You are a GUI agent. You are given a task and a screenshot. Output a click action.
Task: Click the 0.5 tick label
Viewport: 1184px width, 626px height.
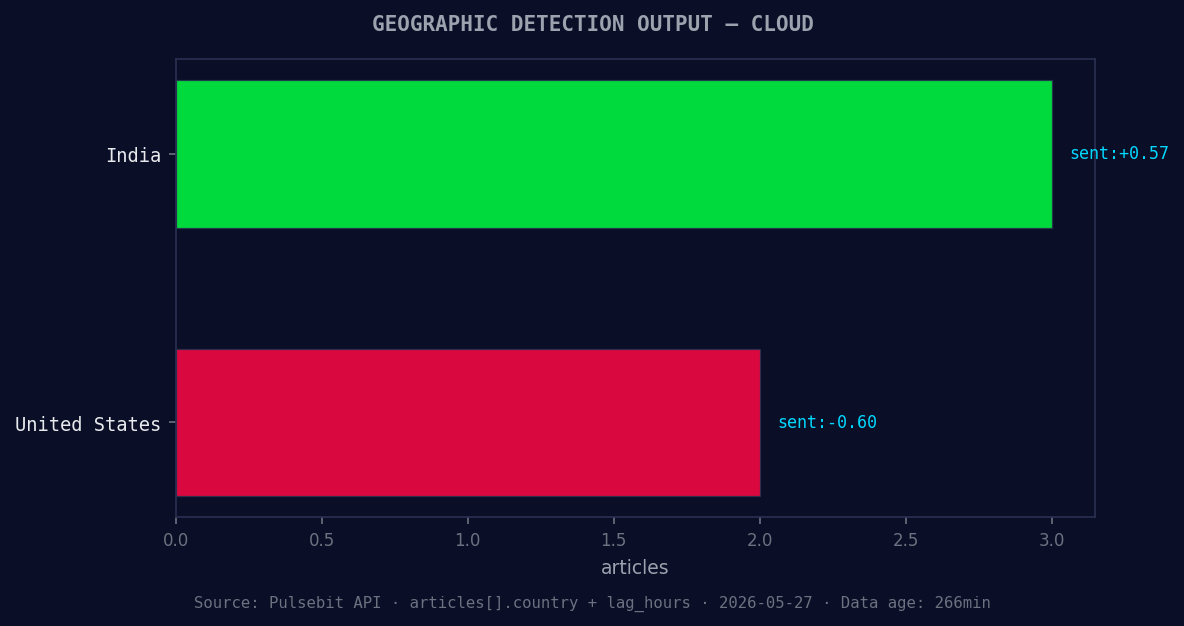tap(322, 540)
